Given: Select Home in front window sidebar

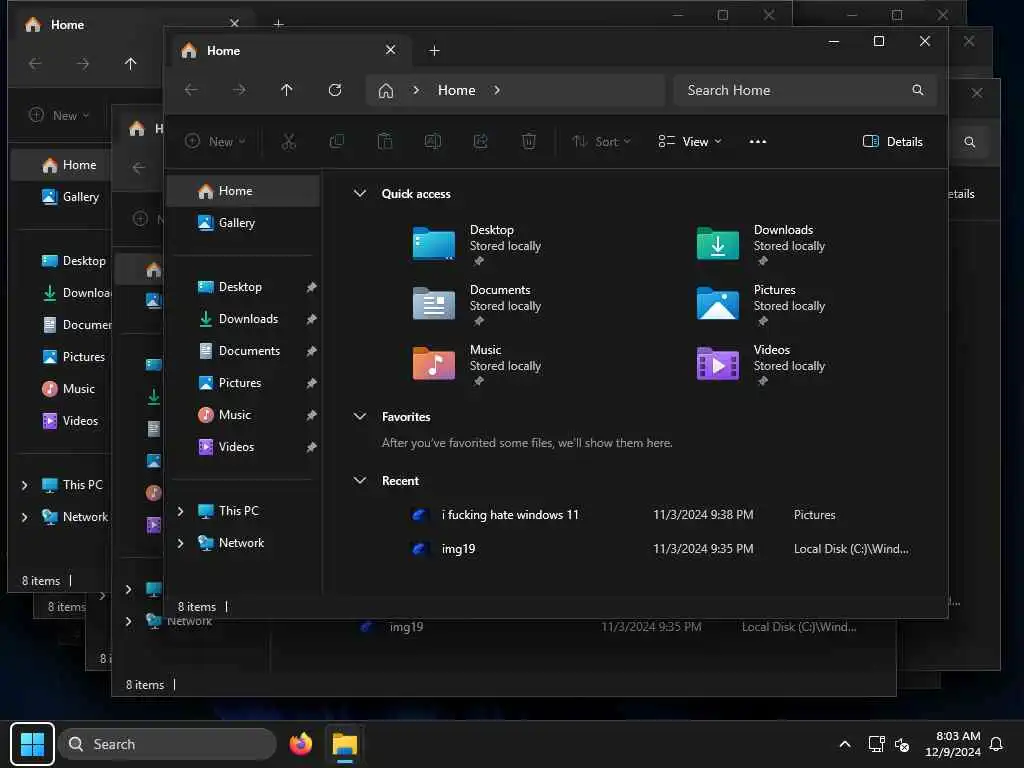Looking at the screenshot, I should tap(243, 191).
